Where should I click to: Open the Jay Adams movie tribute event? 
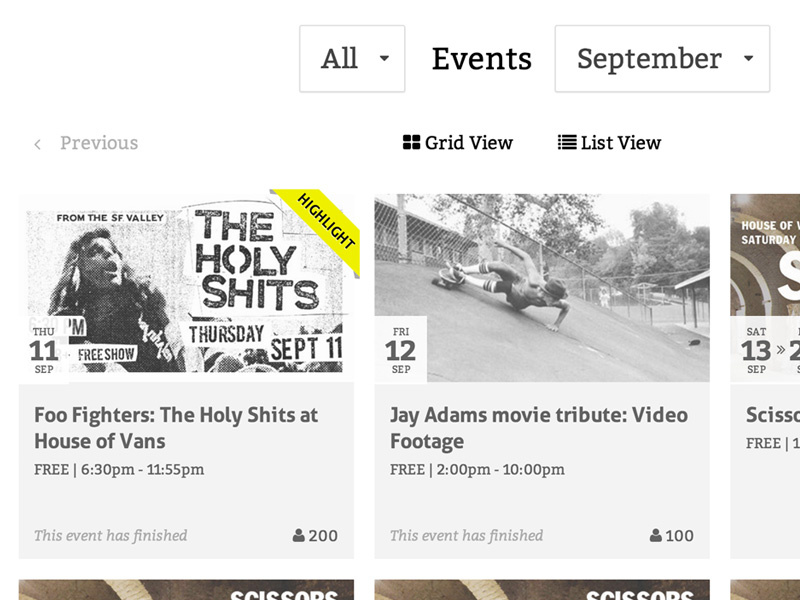[537, 427]
